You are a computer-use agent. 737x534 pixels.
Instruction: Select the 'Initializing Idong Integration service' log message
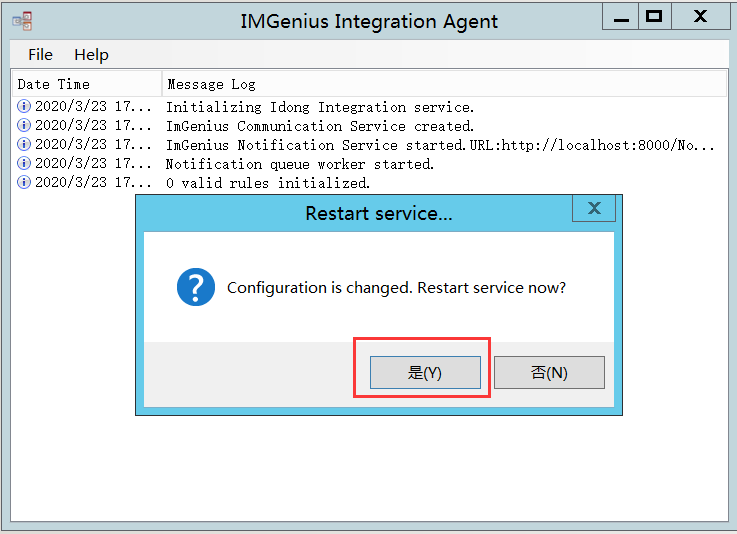tap(320, 107)
